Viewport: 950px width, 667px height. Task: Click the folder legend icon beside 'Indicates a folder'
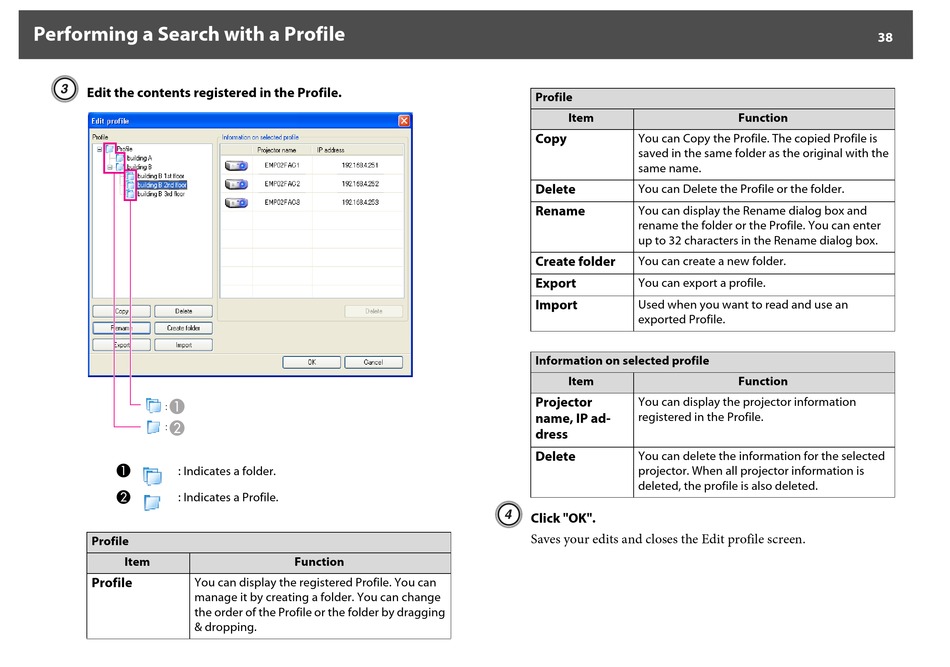point(152,476)
